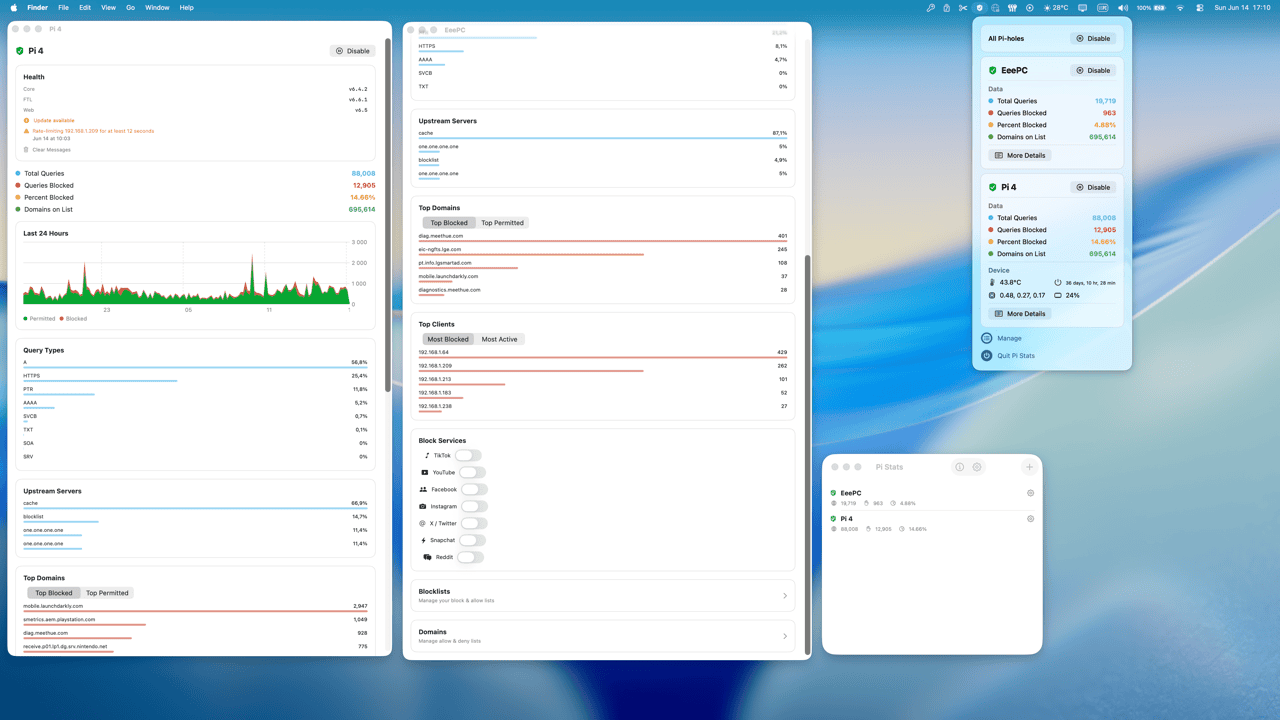Toggle the YouTube block switch
Viewport: 1280px width, 720px height.
click(472, 472)
